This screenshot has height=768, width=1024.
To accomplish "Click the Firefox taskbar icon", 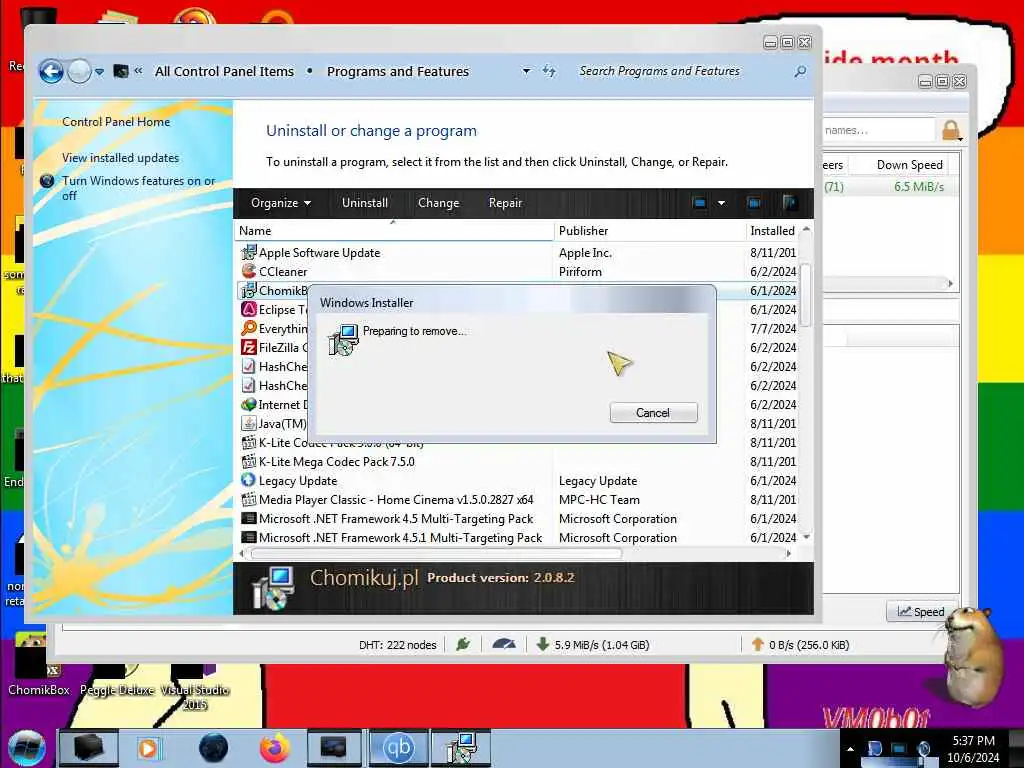I will pos(274,748).
